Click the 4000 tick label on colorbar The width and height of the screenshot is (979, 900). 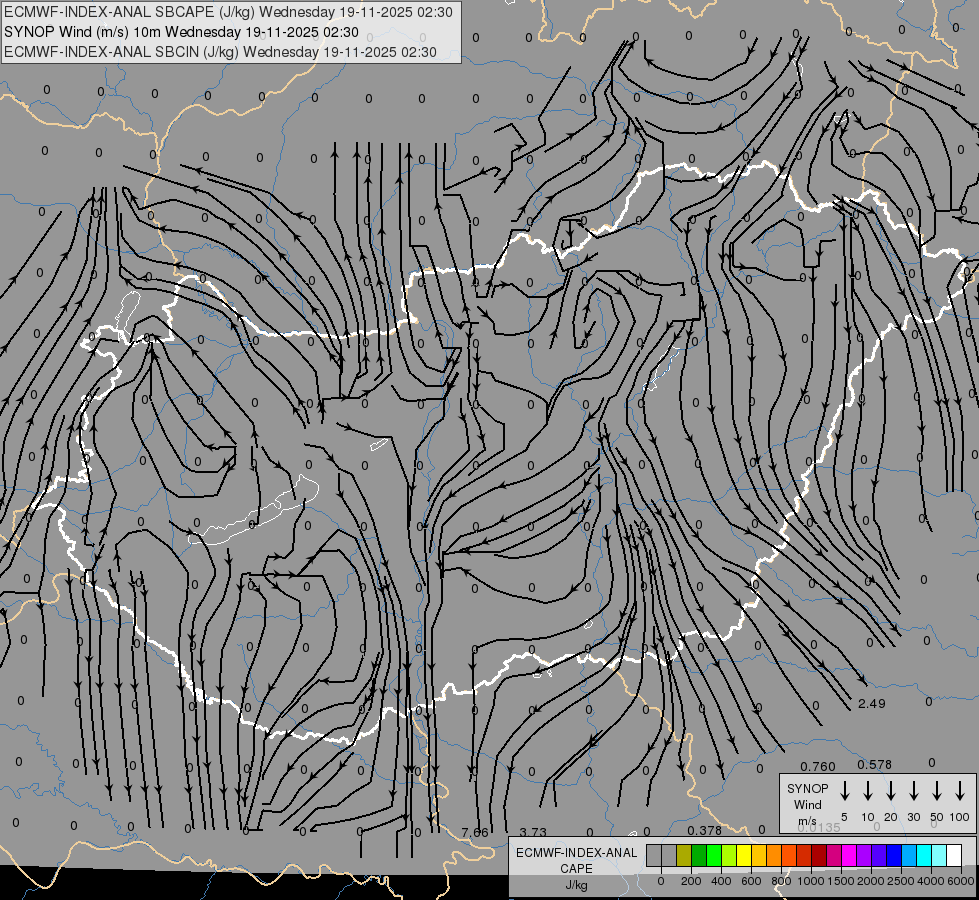click(x=931, y=881)
